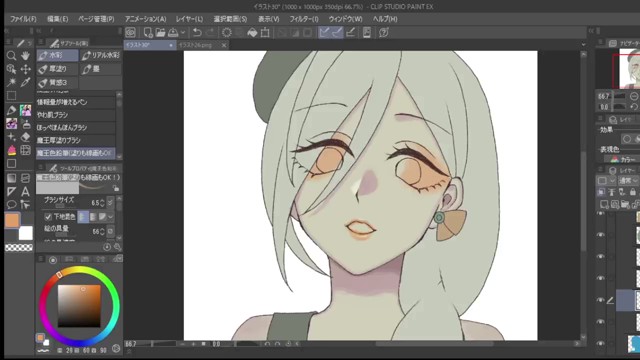The height and width of the screenshot is (360, 640).
Task: Select the Balloon speech-bubble tool
Action: click(x=11, y=204)
